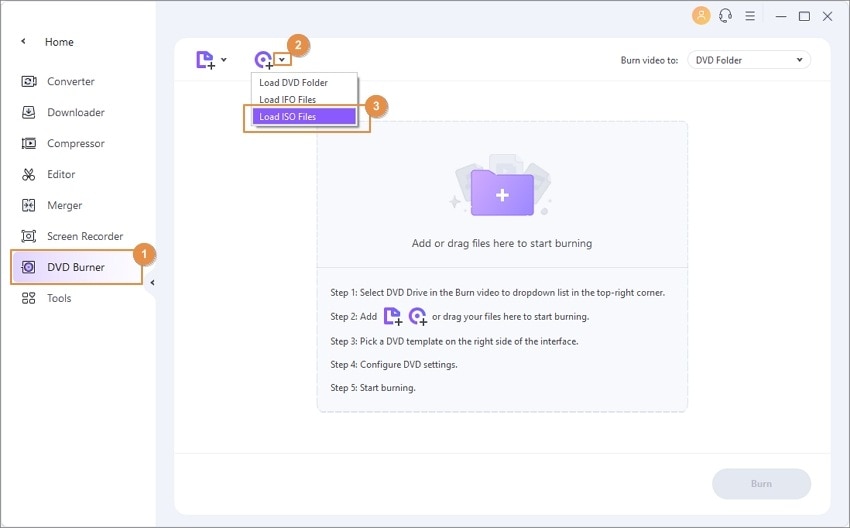Open the Converter tool in sidebar

coord(59,81)
